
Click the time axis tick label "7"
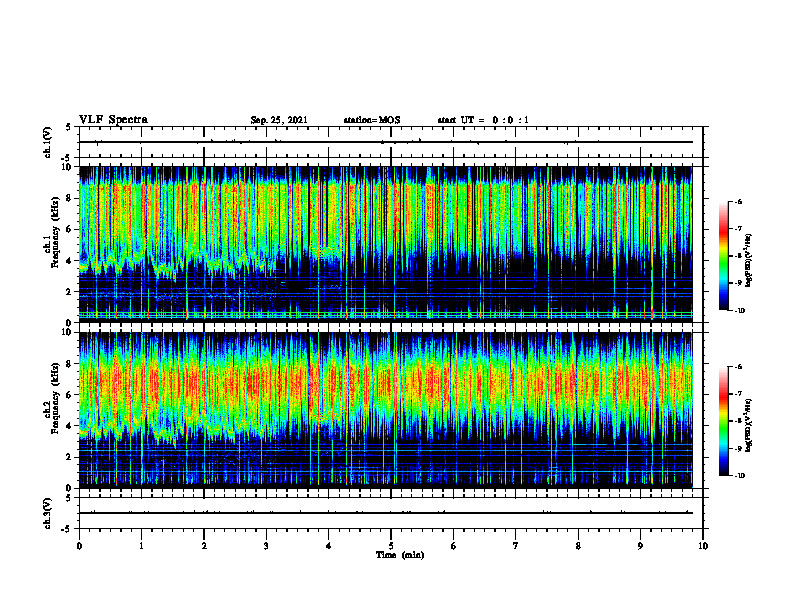click(516, 546)
